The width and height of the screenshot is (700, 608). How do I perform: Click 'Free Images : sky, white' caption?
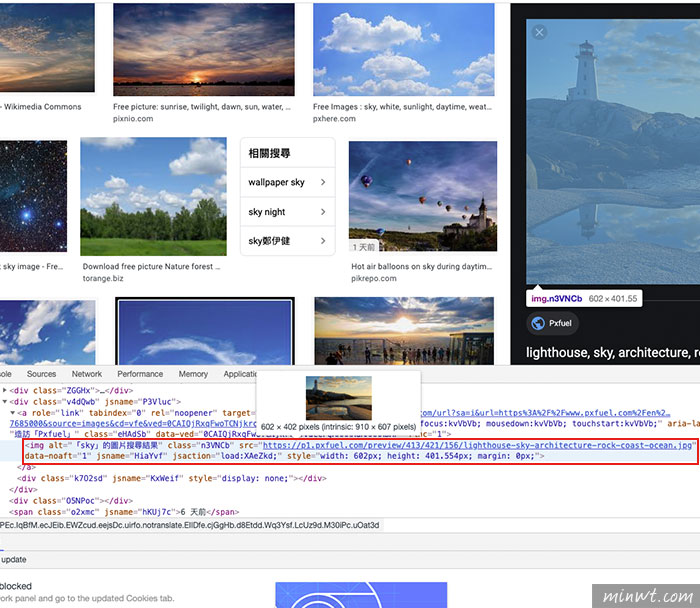[x=402, y=107]
